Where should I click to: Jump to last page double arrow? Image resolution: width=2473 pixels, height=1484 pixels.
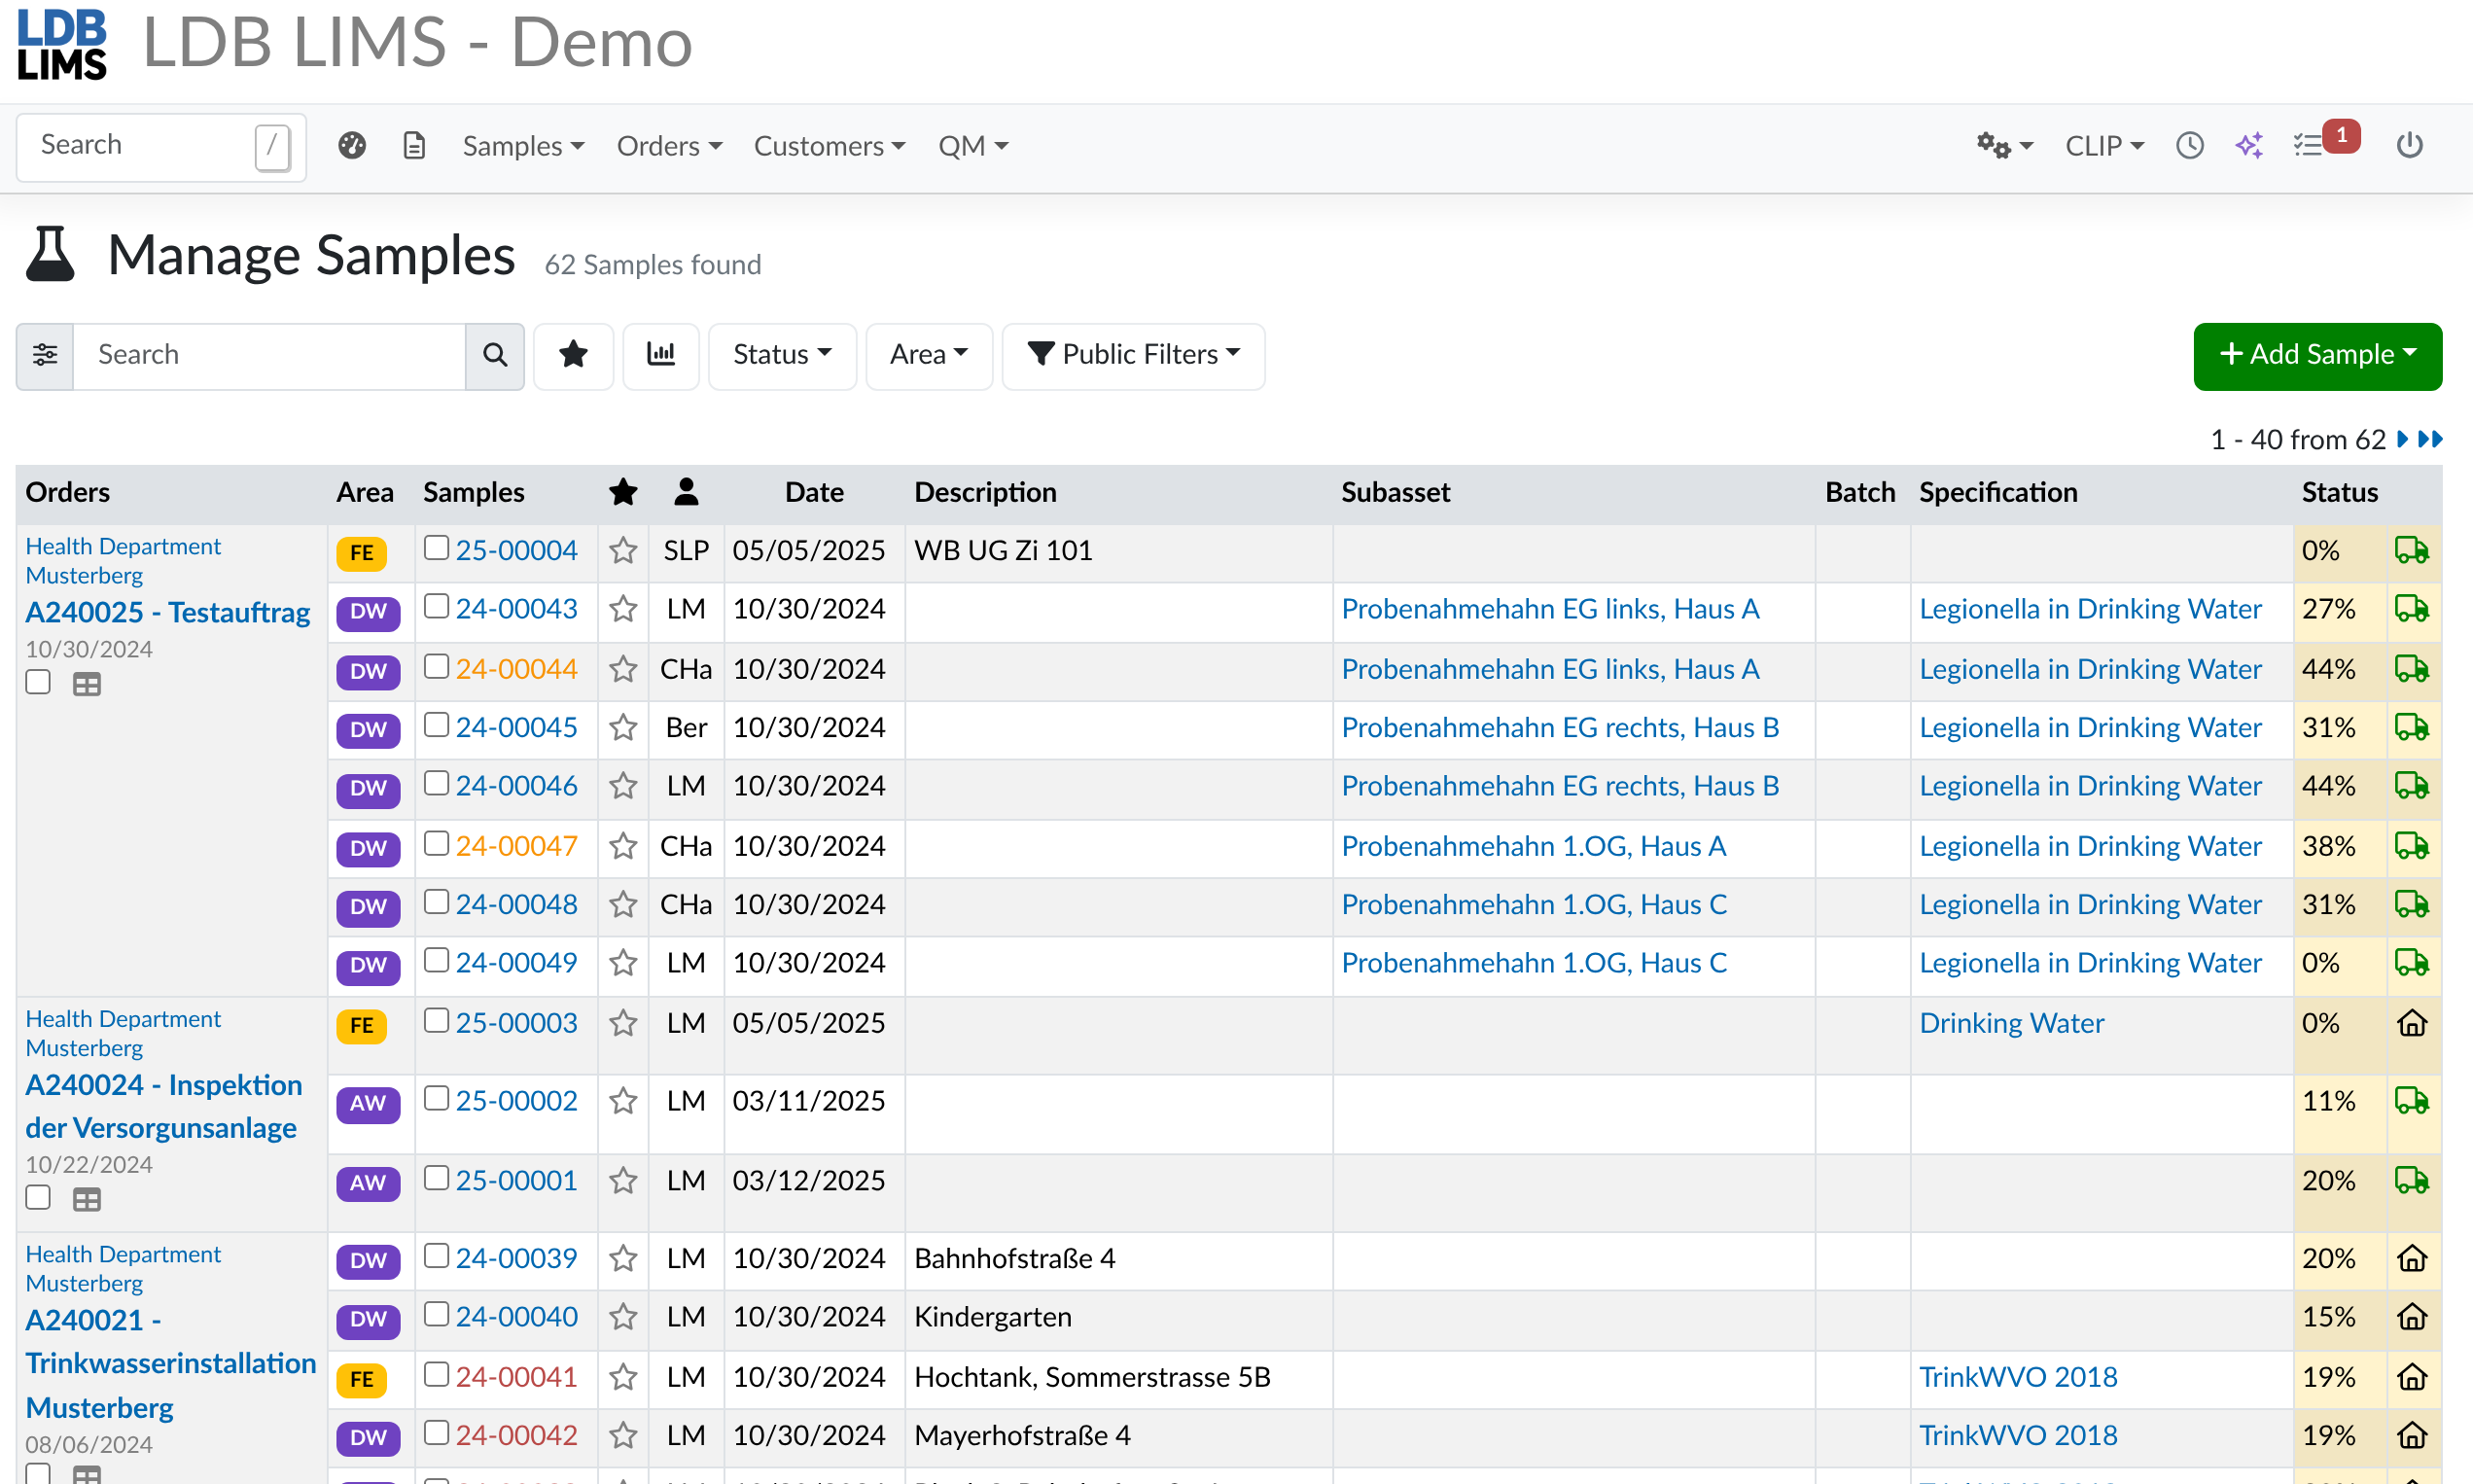tap(2430, 439)
